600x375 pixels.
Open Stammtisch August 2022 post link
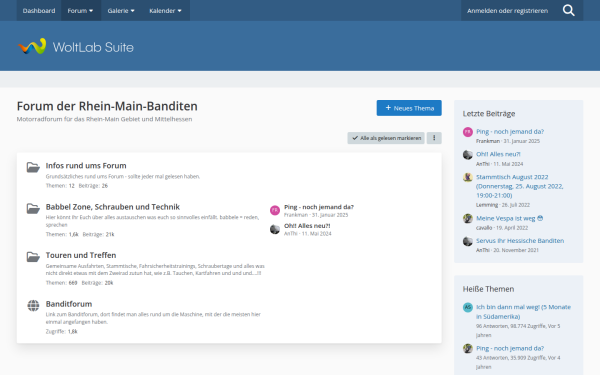pyautogui.click(x=520, y=186)
